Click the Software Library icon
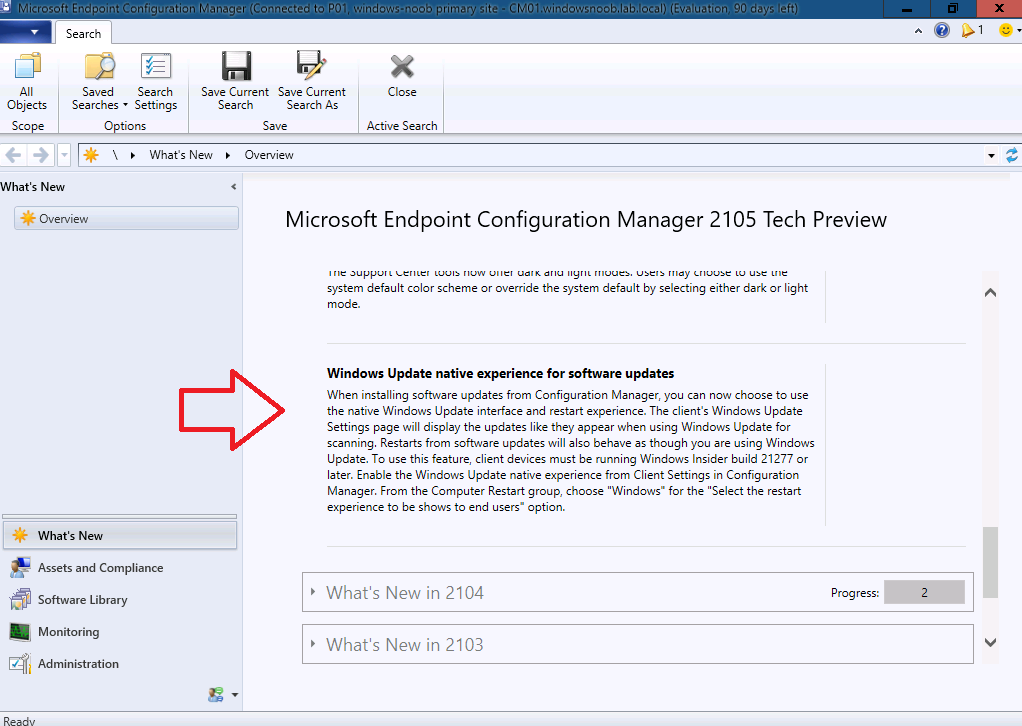 click(x=20, y=600)
